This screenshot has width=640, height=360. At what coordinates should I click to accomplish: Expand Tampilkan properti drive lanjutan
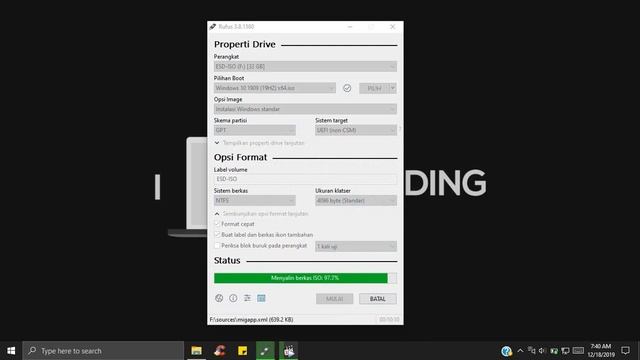click(260, 143)
